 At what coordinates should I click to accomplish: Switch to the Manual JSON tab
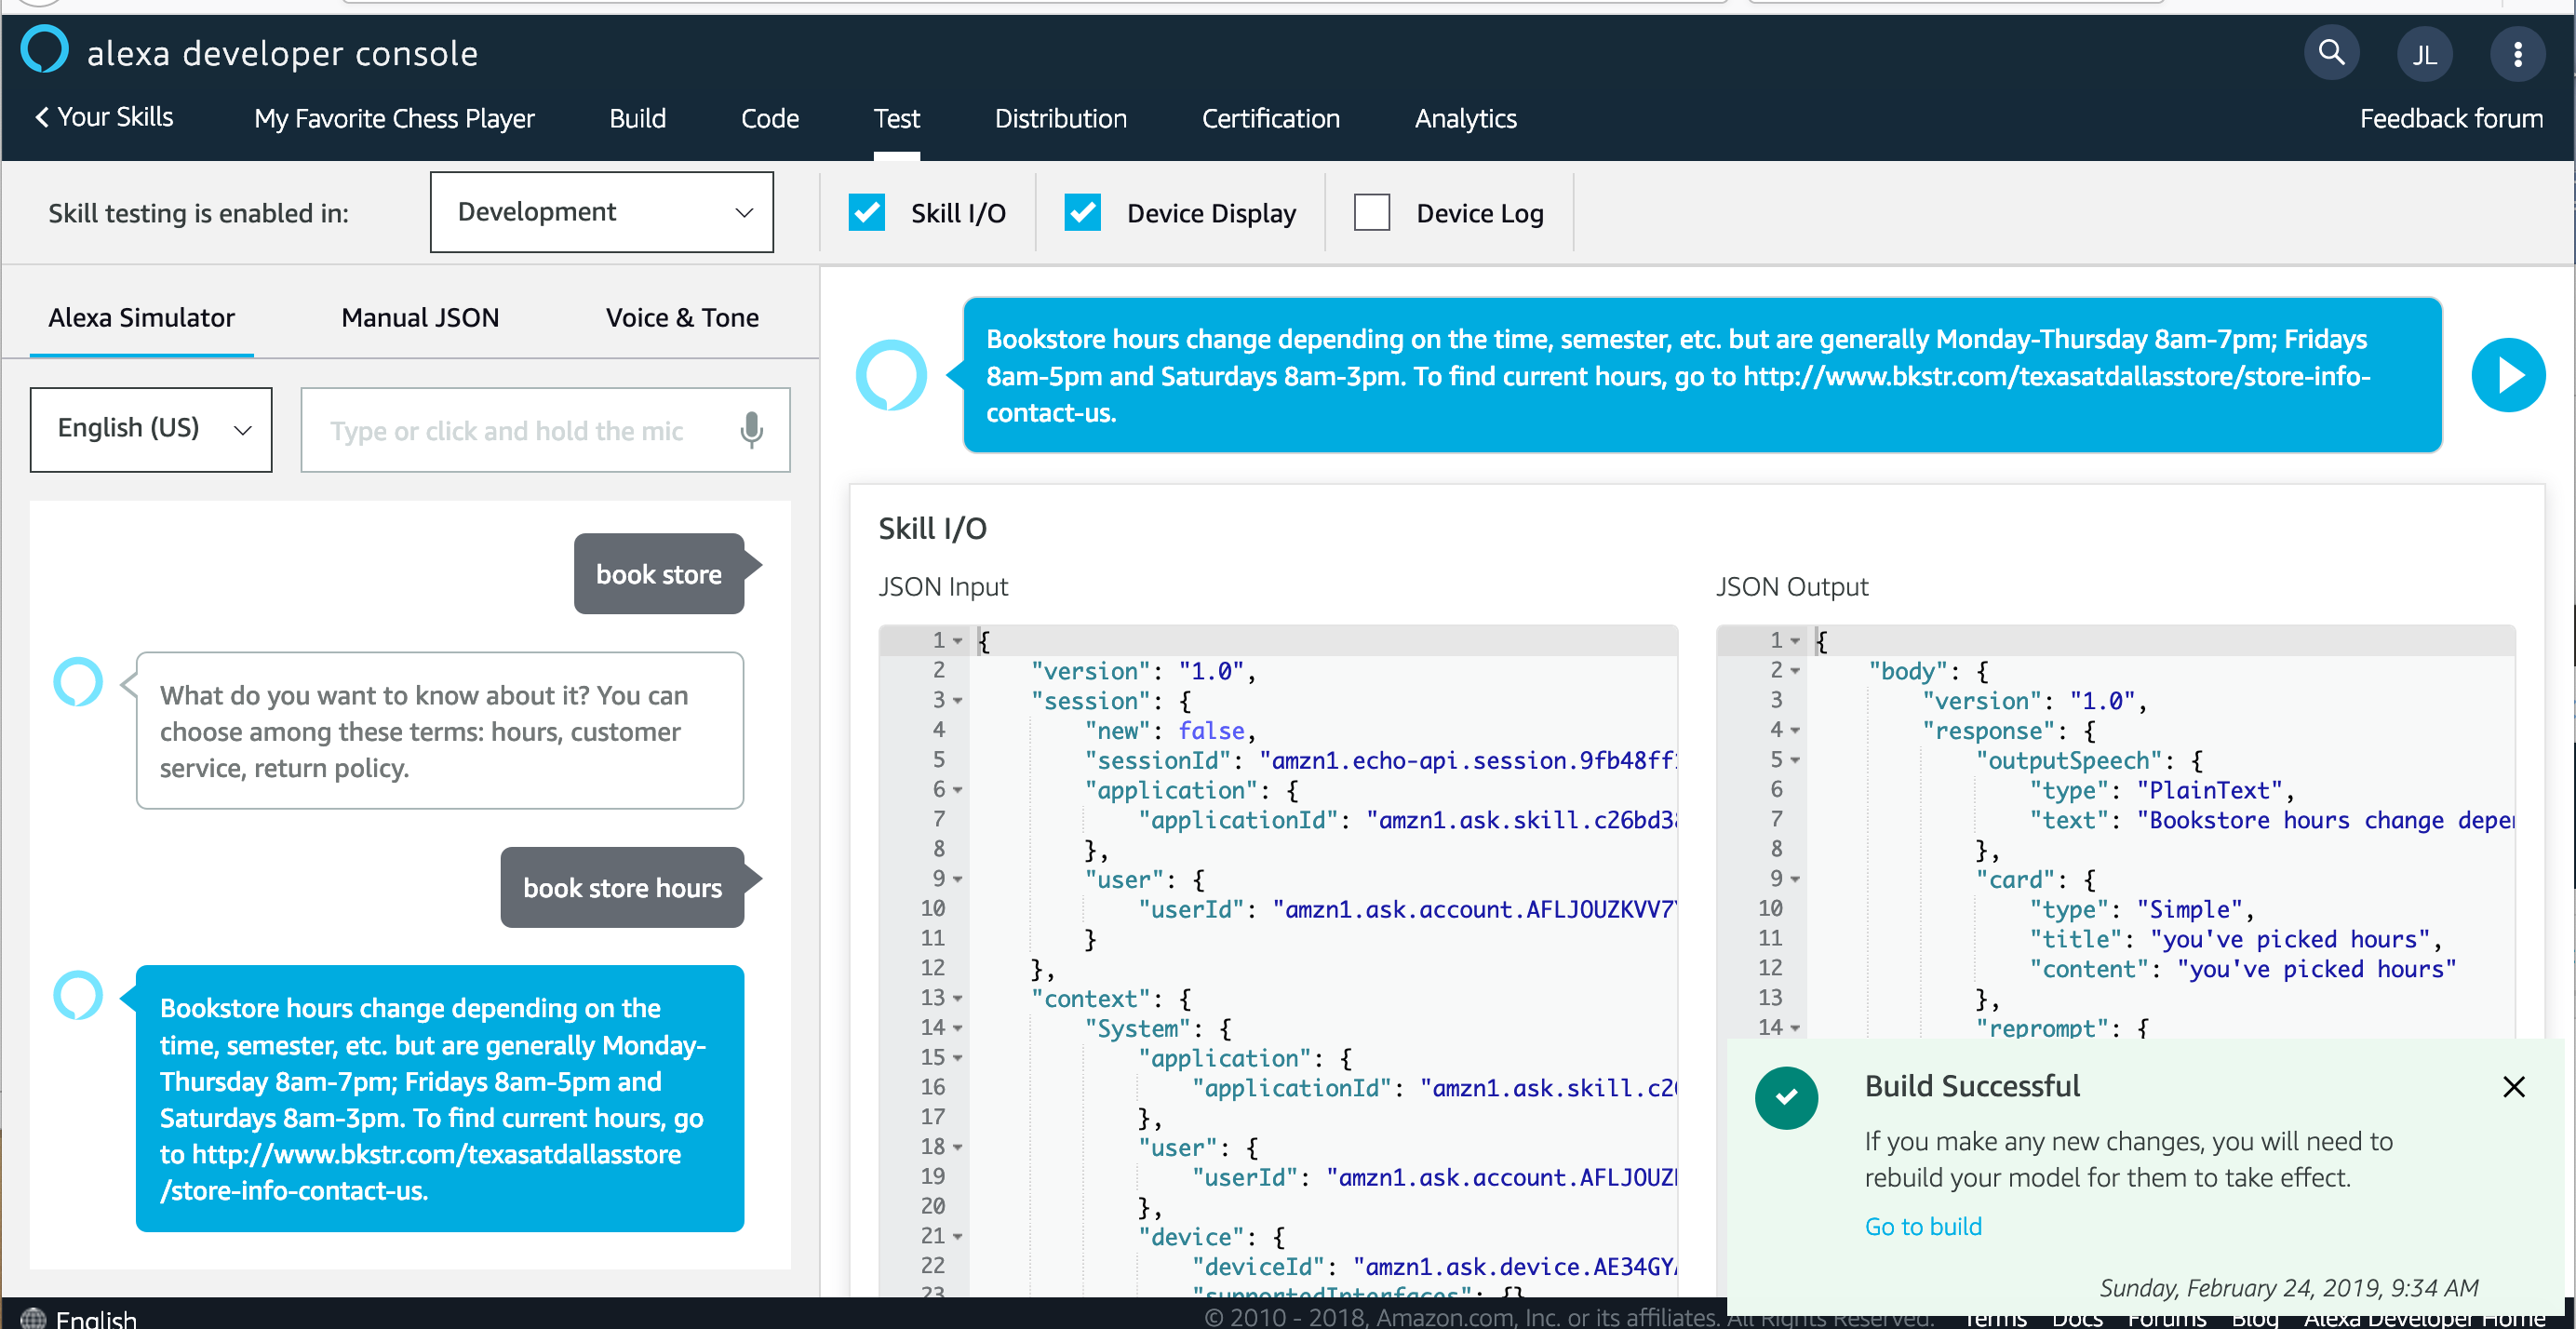point(420,318)
